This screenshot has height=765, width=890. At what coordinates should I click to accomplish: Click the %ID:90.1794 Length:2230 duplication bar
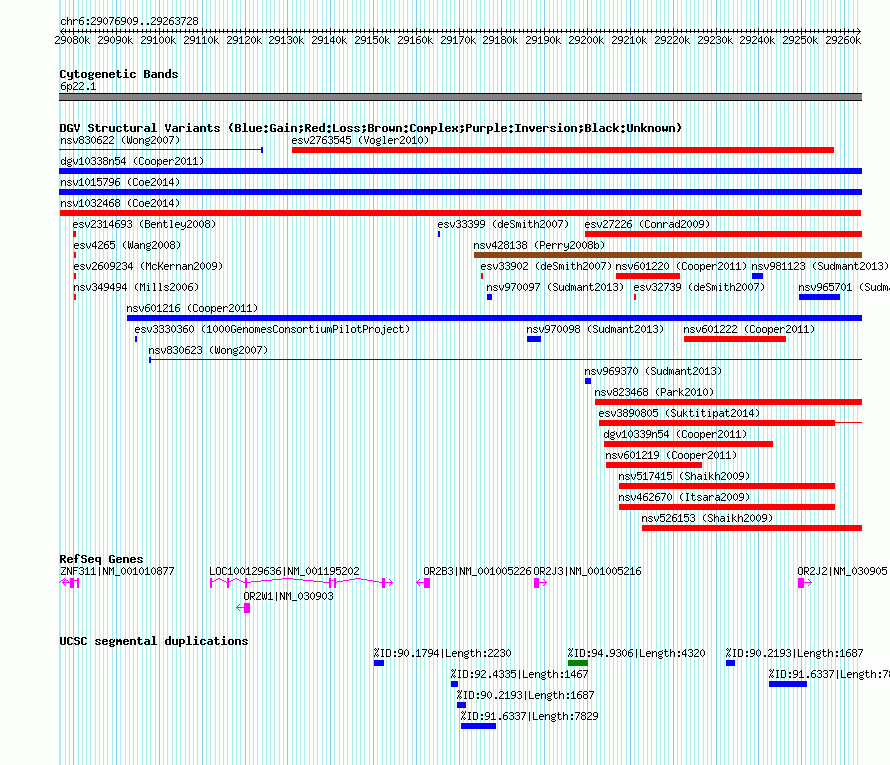379,663
